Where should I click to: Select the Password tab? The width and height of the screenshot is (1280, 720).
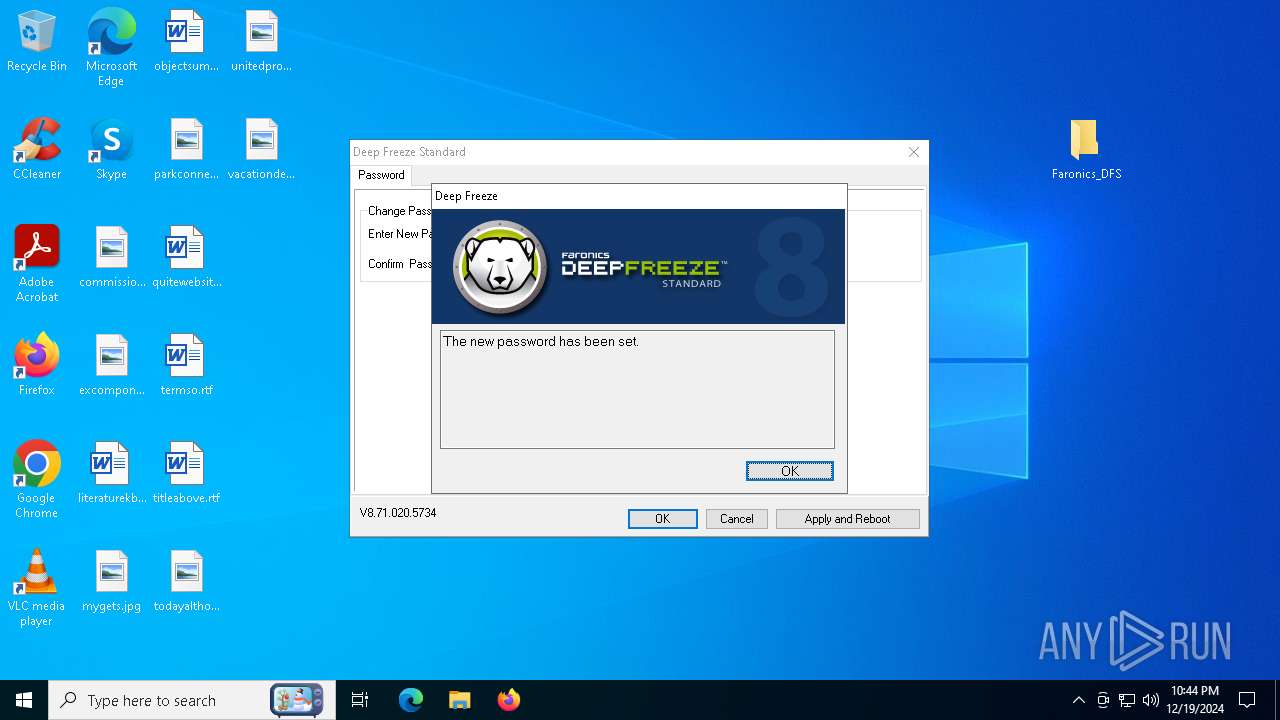381,175
